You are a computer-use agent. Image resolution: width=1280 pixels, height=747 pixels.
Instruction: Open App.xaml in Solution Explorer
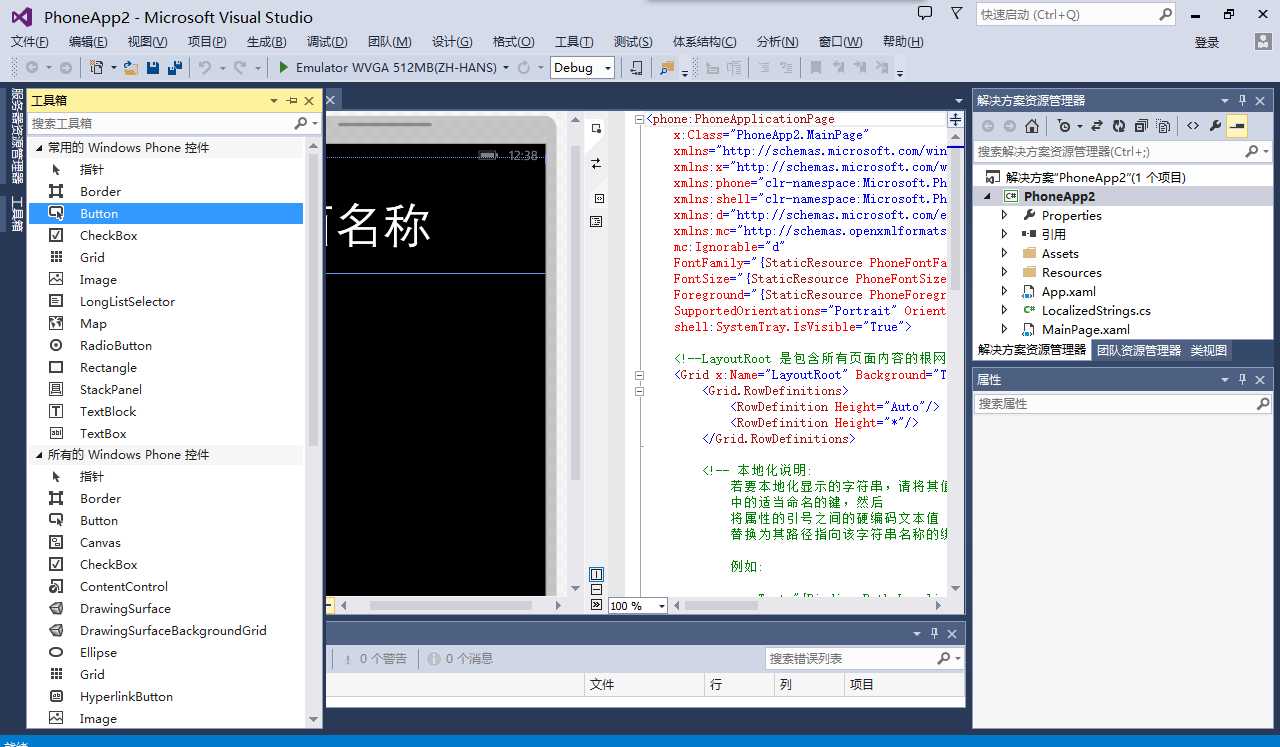click(x=1069, y=291)
